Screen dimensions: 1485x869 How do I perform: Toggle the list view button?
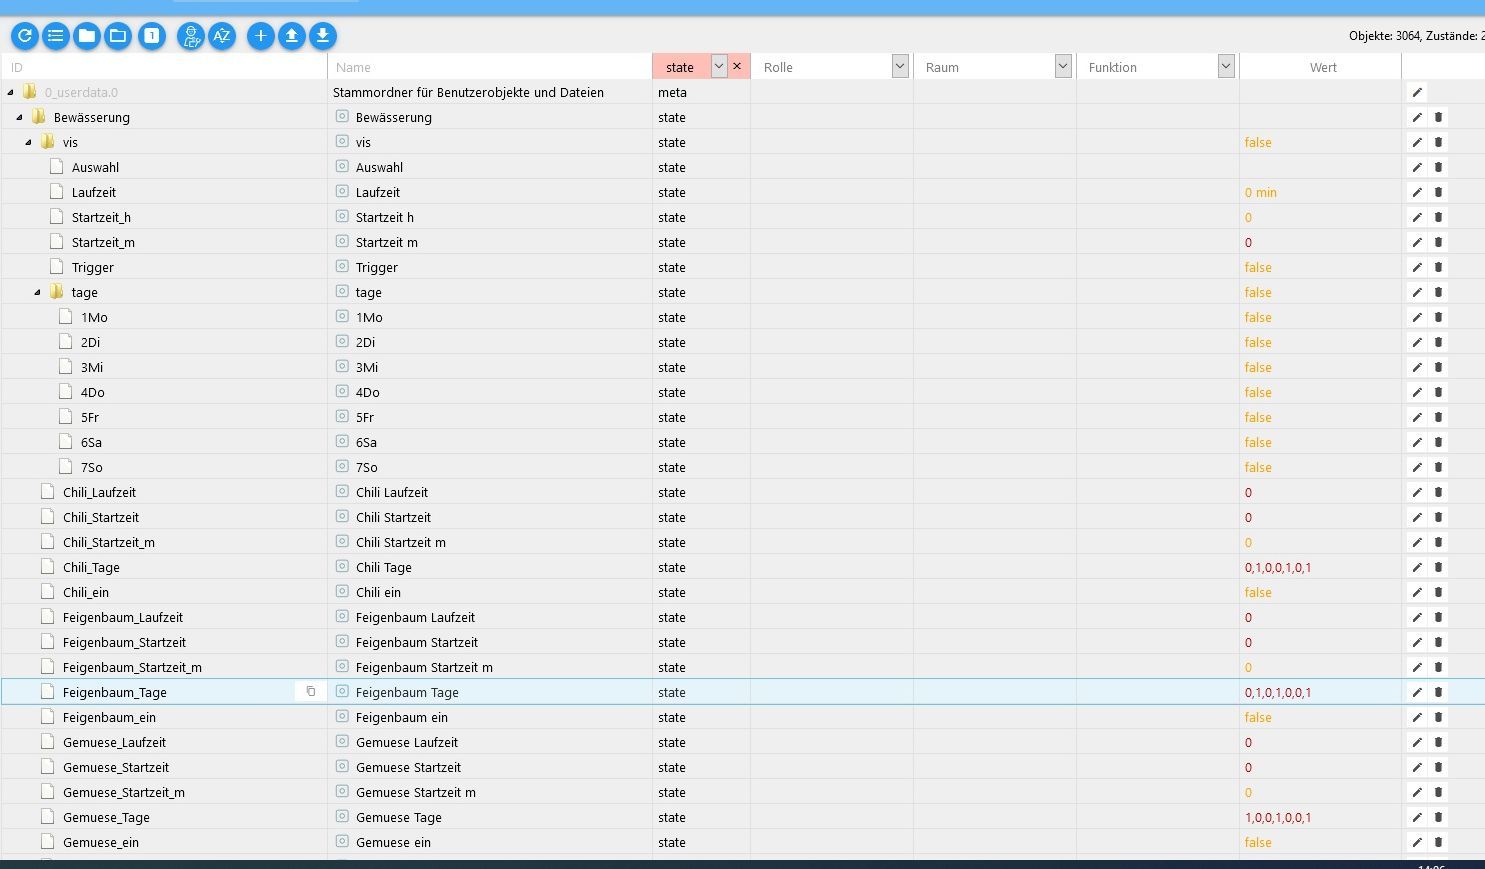(56, 36)
